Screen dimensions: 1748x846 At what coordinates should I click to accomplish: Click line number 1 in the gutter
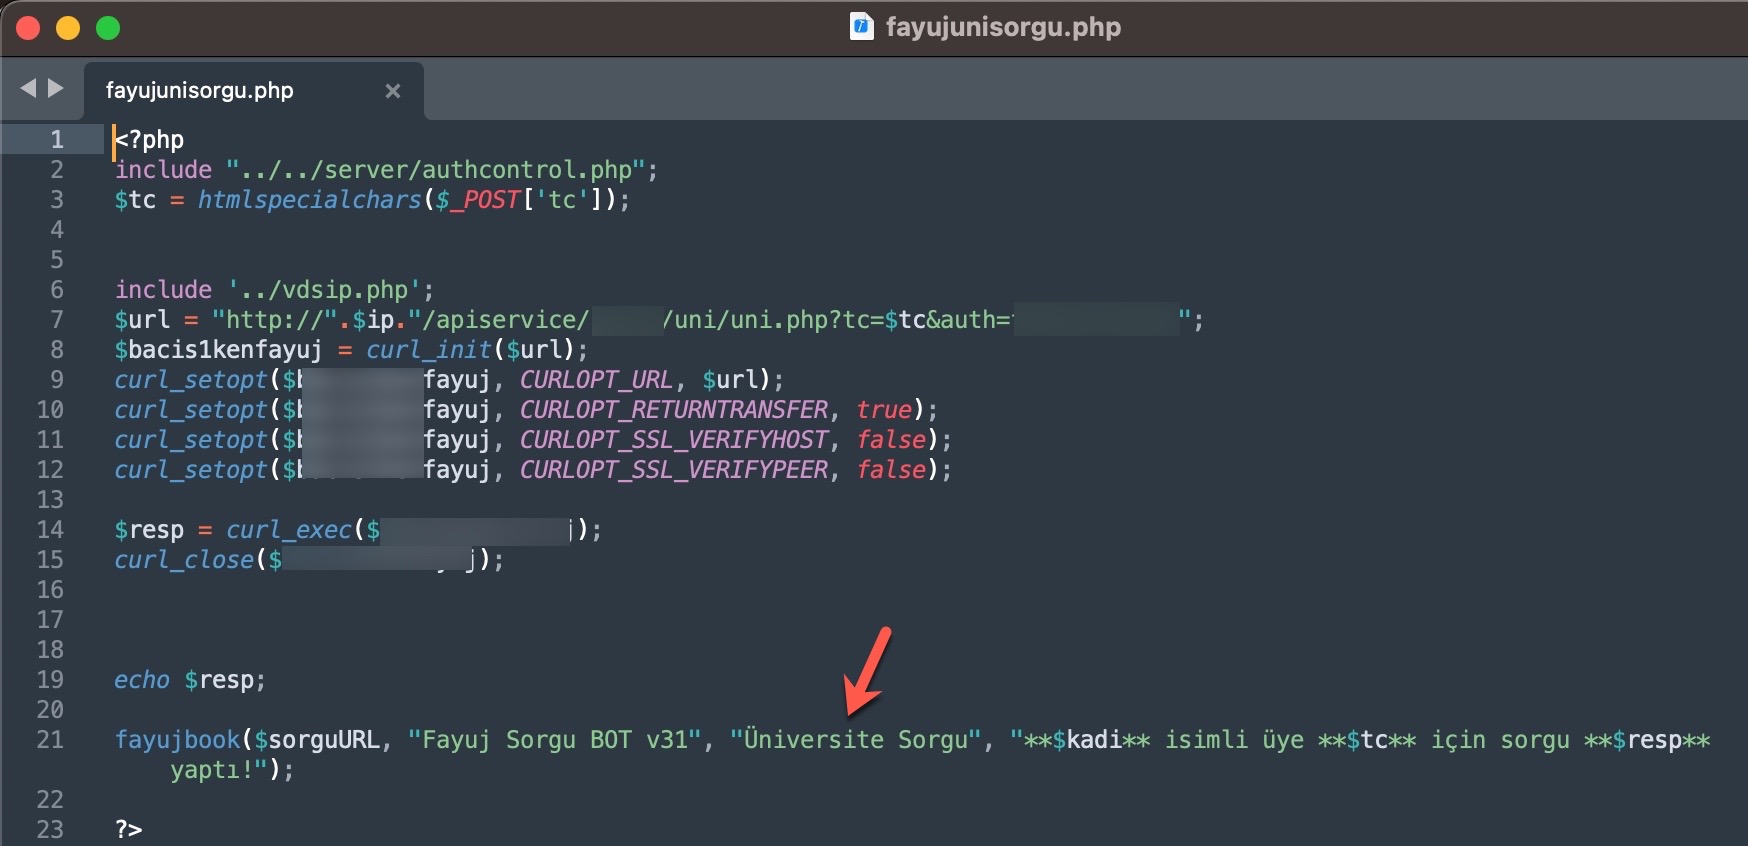pos(57,140)
